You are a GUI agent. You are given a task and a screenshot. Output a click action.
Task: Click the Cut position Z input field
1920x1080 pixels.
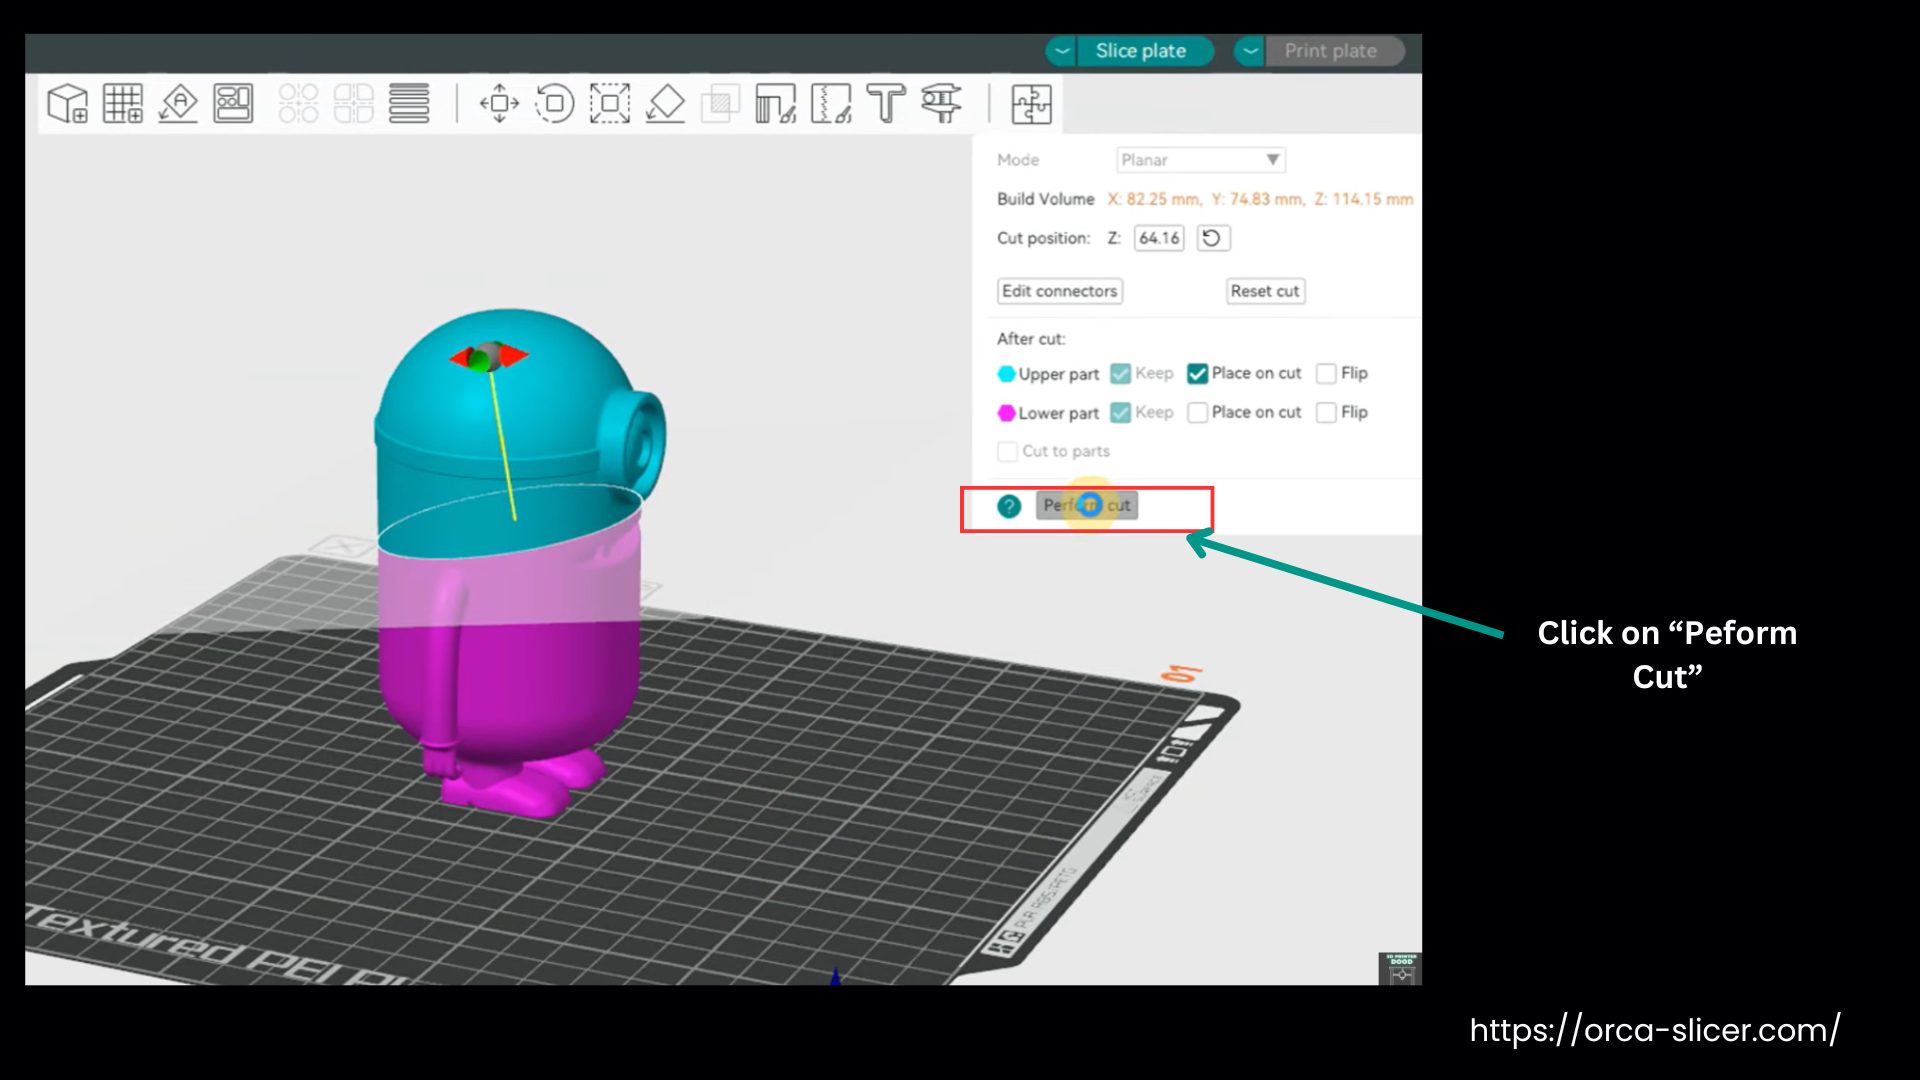pyautogui.click(x=1159, y=238)
